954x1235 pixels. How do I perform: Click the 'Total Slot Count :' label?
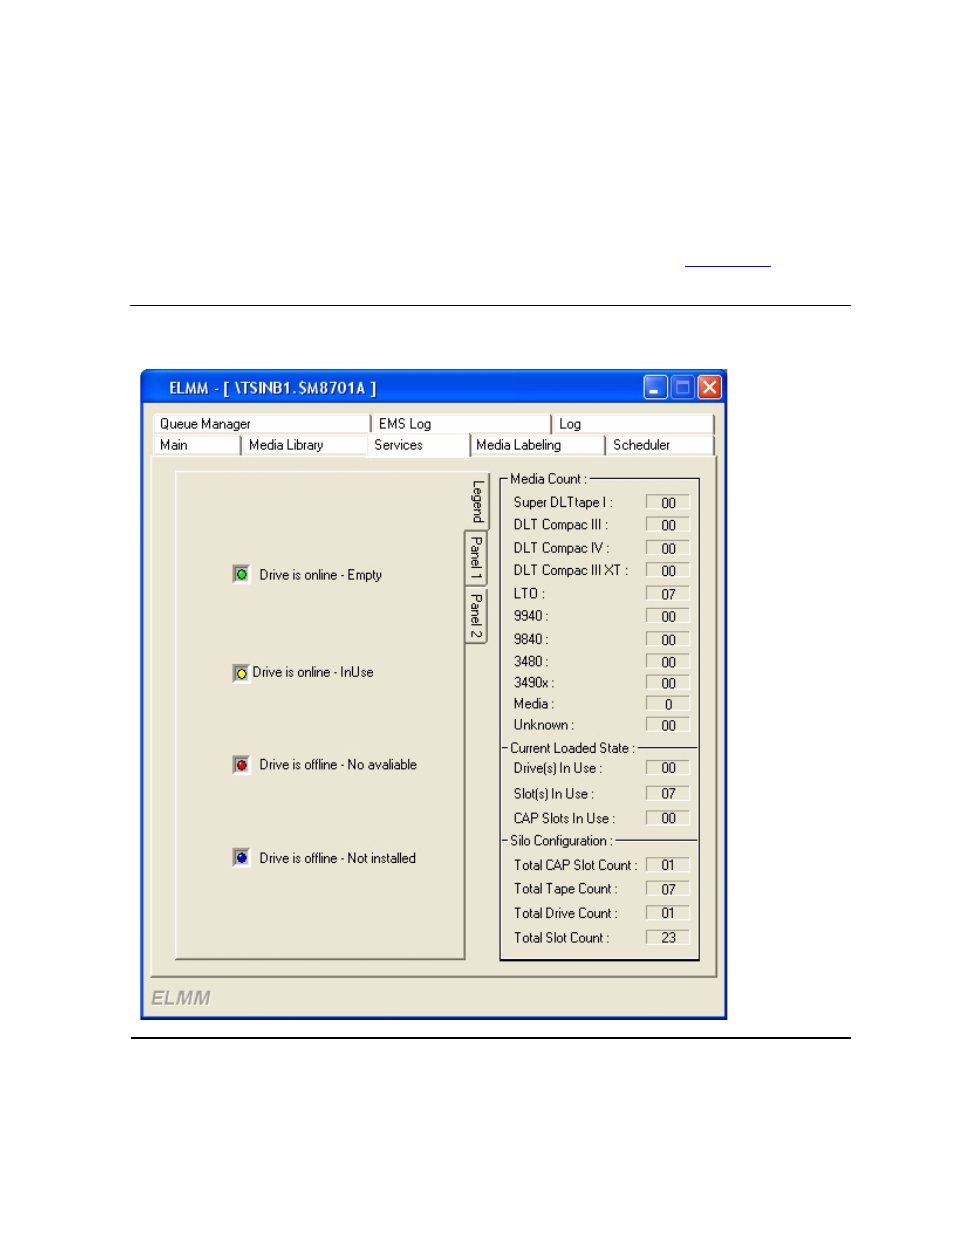coord(561,938)
